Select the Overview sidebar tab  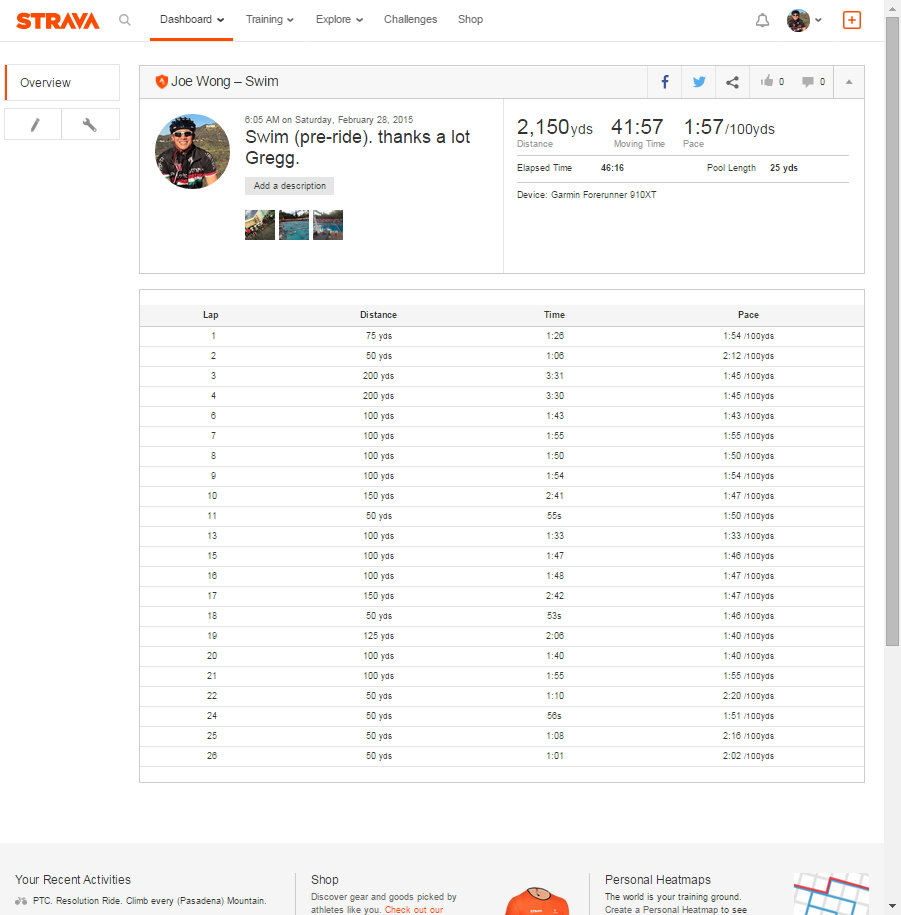coord(62,83)
